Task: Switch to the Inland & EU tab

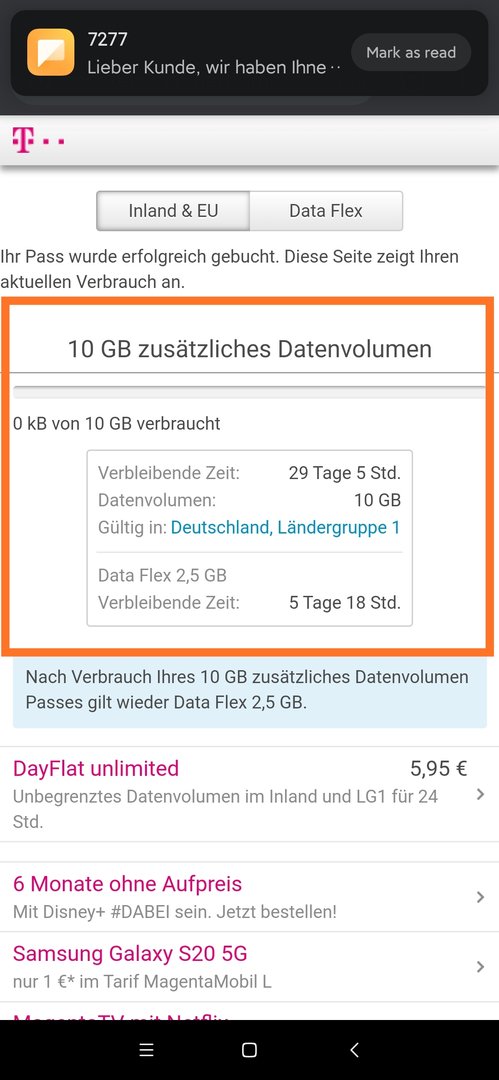Action: (173, 211)
